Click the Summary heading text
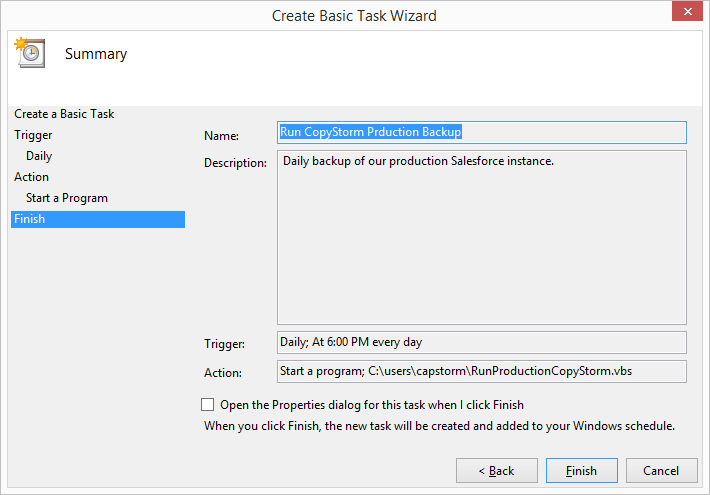Viewport: 710px width, 495px height. [96, 54]
